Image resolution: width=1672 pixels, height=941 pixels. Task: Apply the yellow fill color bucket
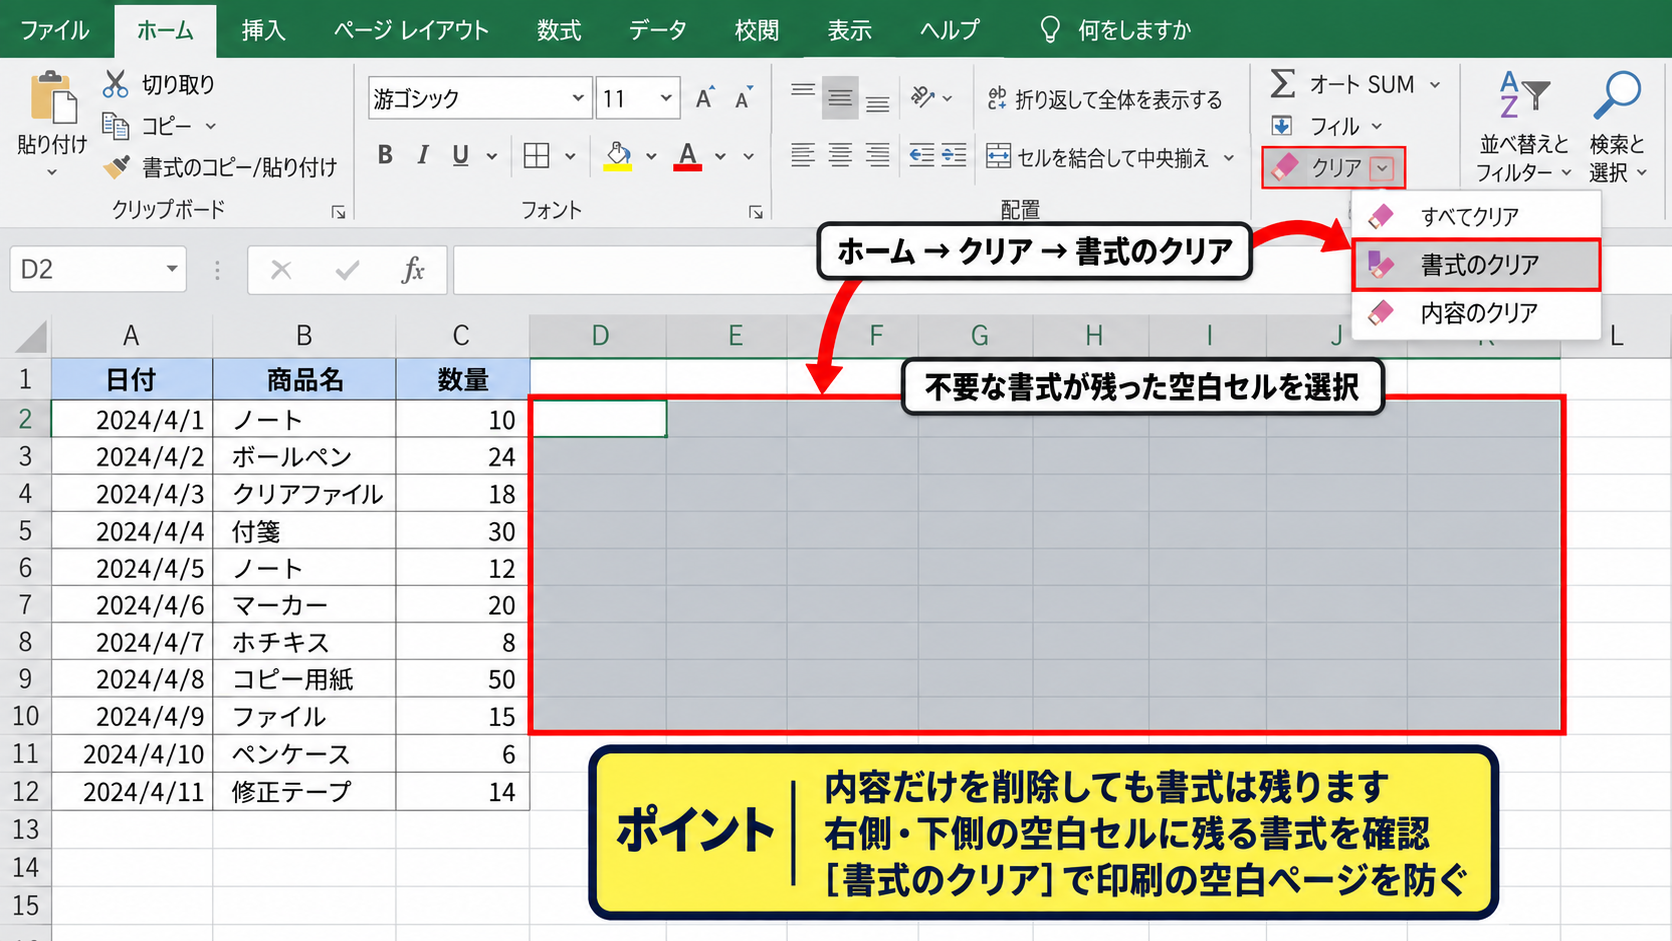pos(618,155)
